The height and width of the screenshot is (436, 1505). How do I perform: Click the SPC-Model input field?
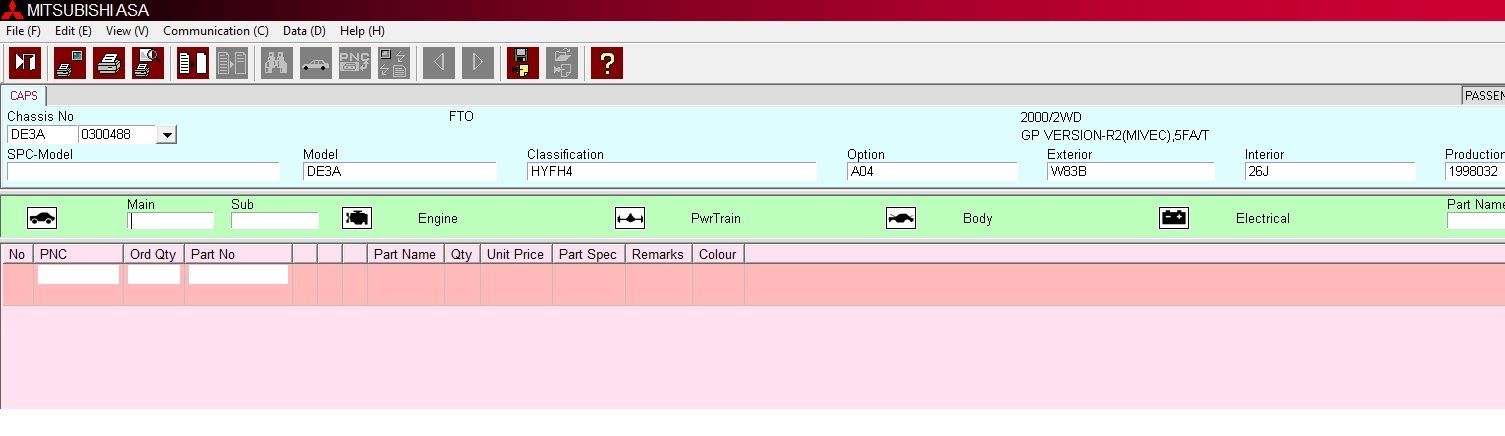coord(143,171)
